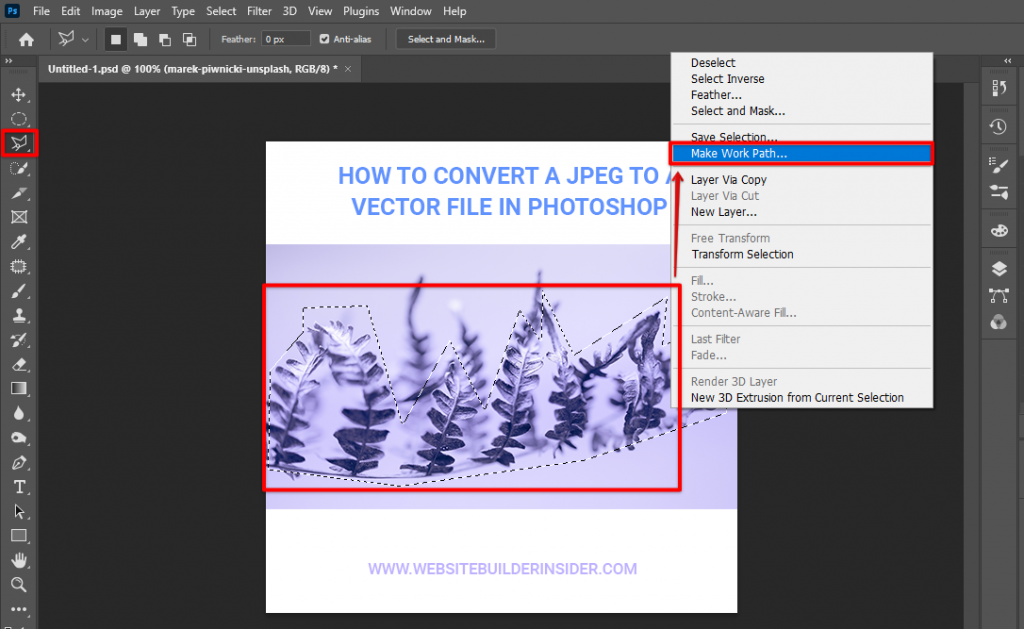Click inside the Feather value field
Viewport: 1024px width, 629px height.
[286, 39]
